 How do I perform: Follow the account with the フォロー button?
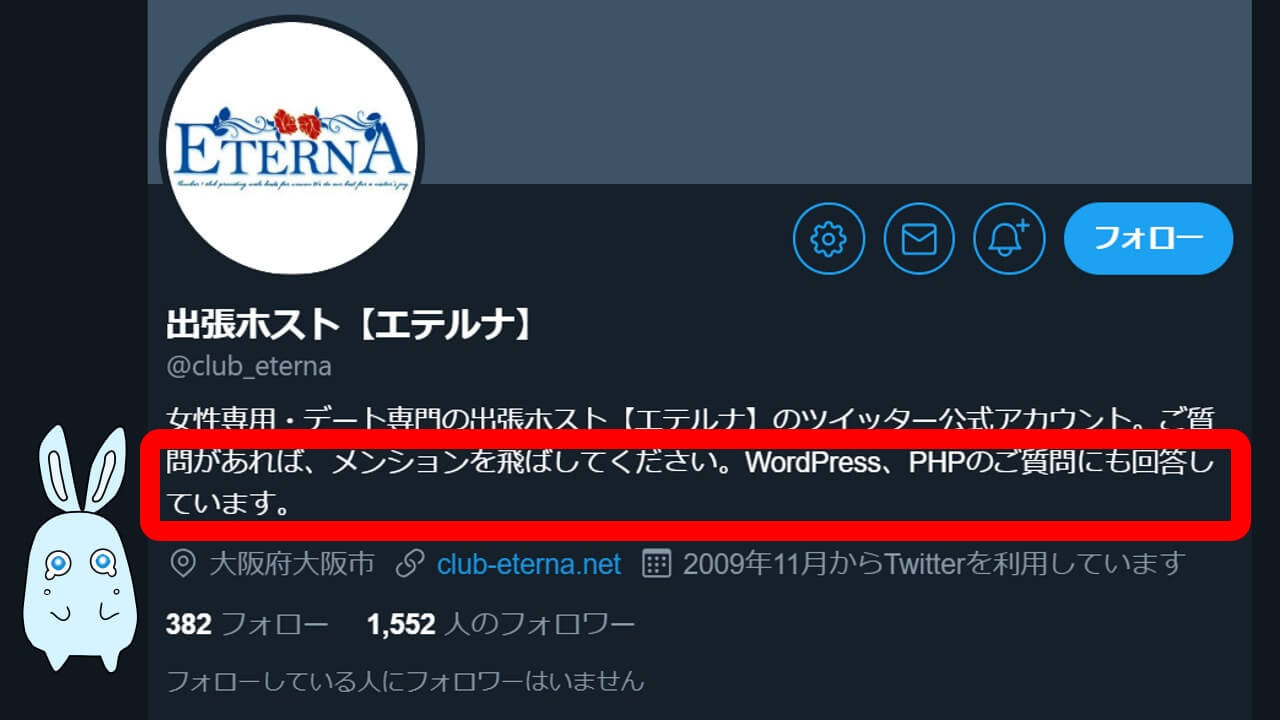[1148, 239]
